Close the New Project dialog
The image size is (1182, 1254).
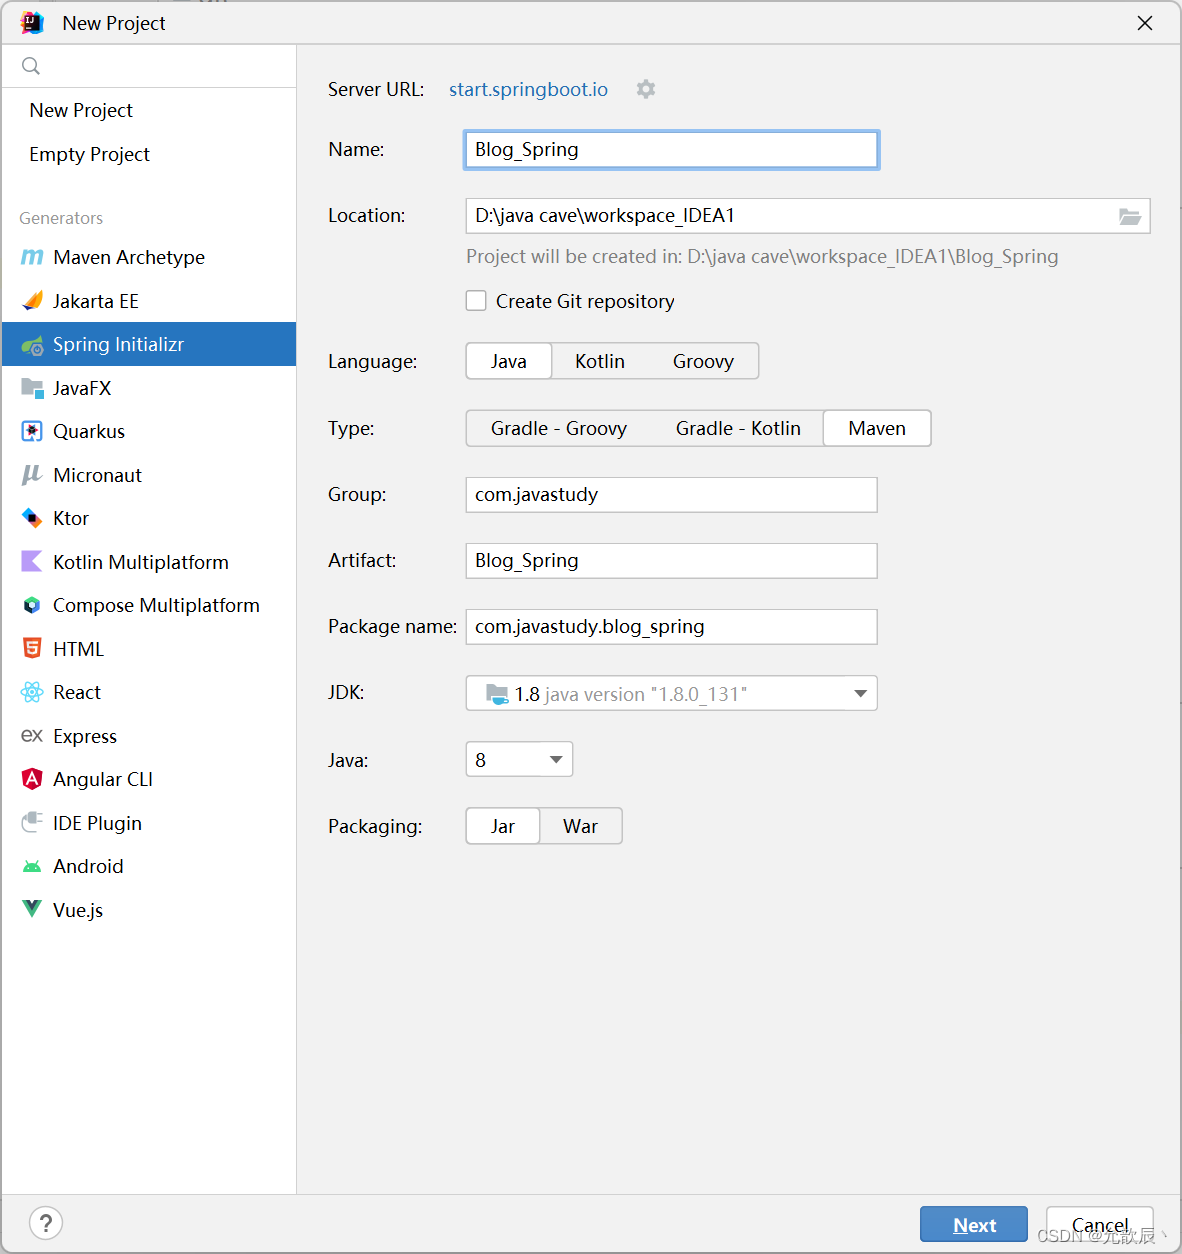pos(1145,23)
